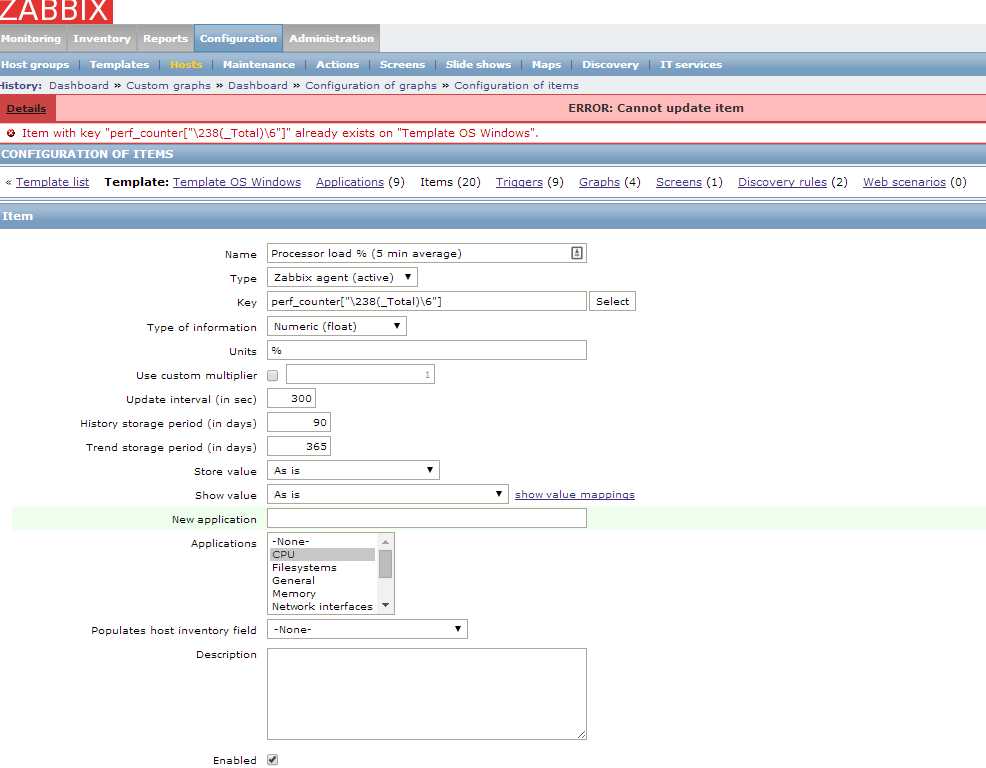
Task: Open Type of information dropdown
Action: point(336,326)
